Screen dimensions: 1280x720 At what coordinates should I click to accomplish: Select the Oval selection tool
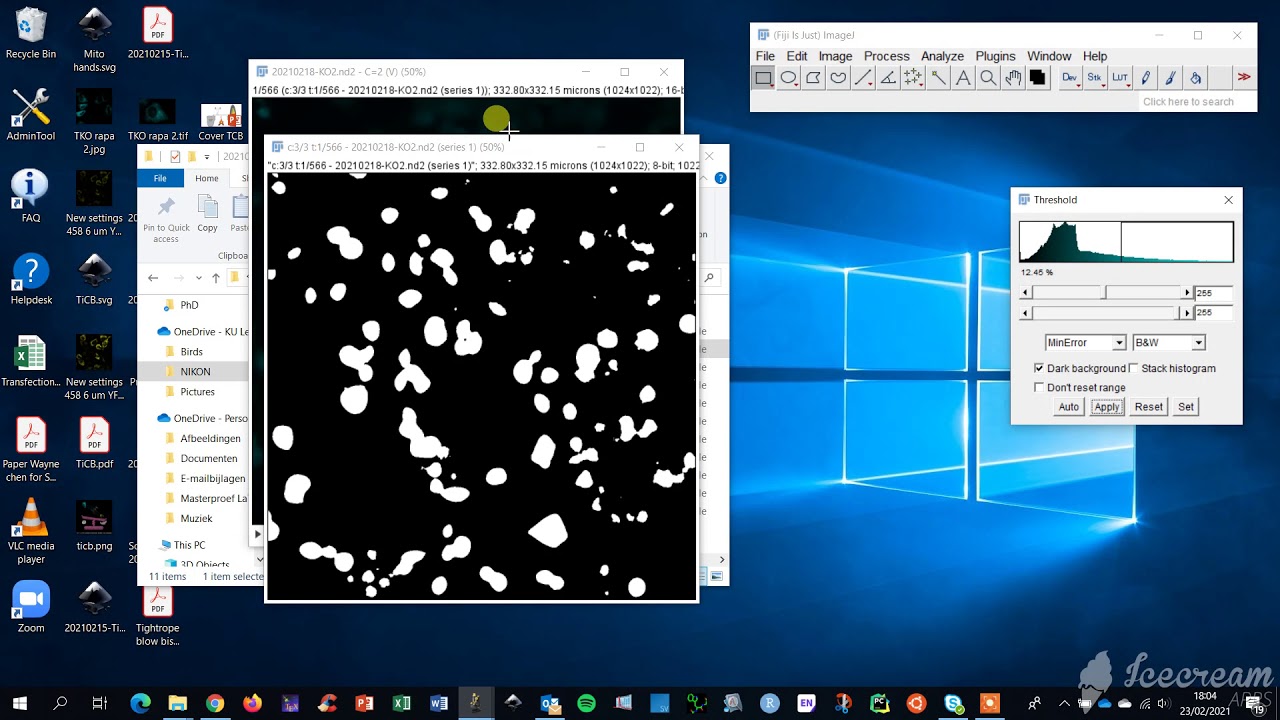789,78
